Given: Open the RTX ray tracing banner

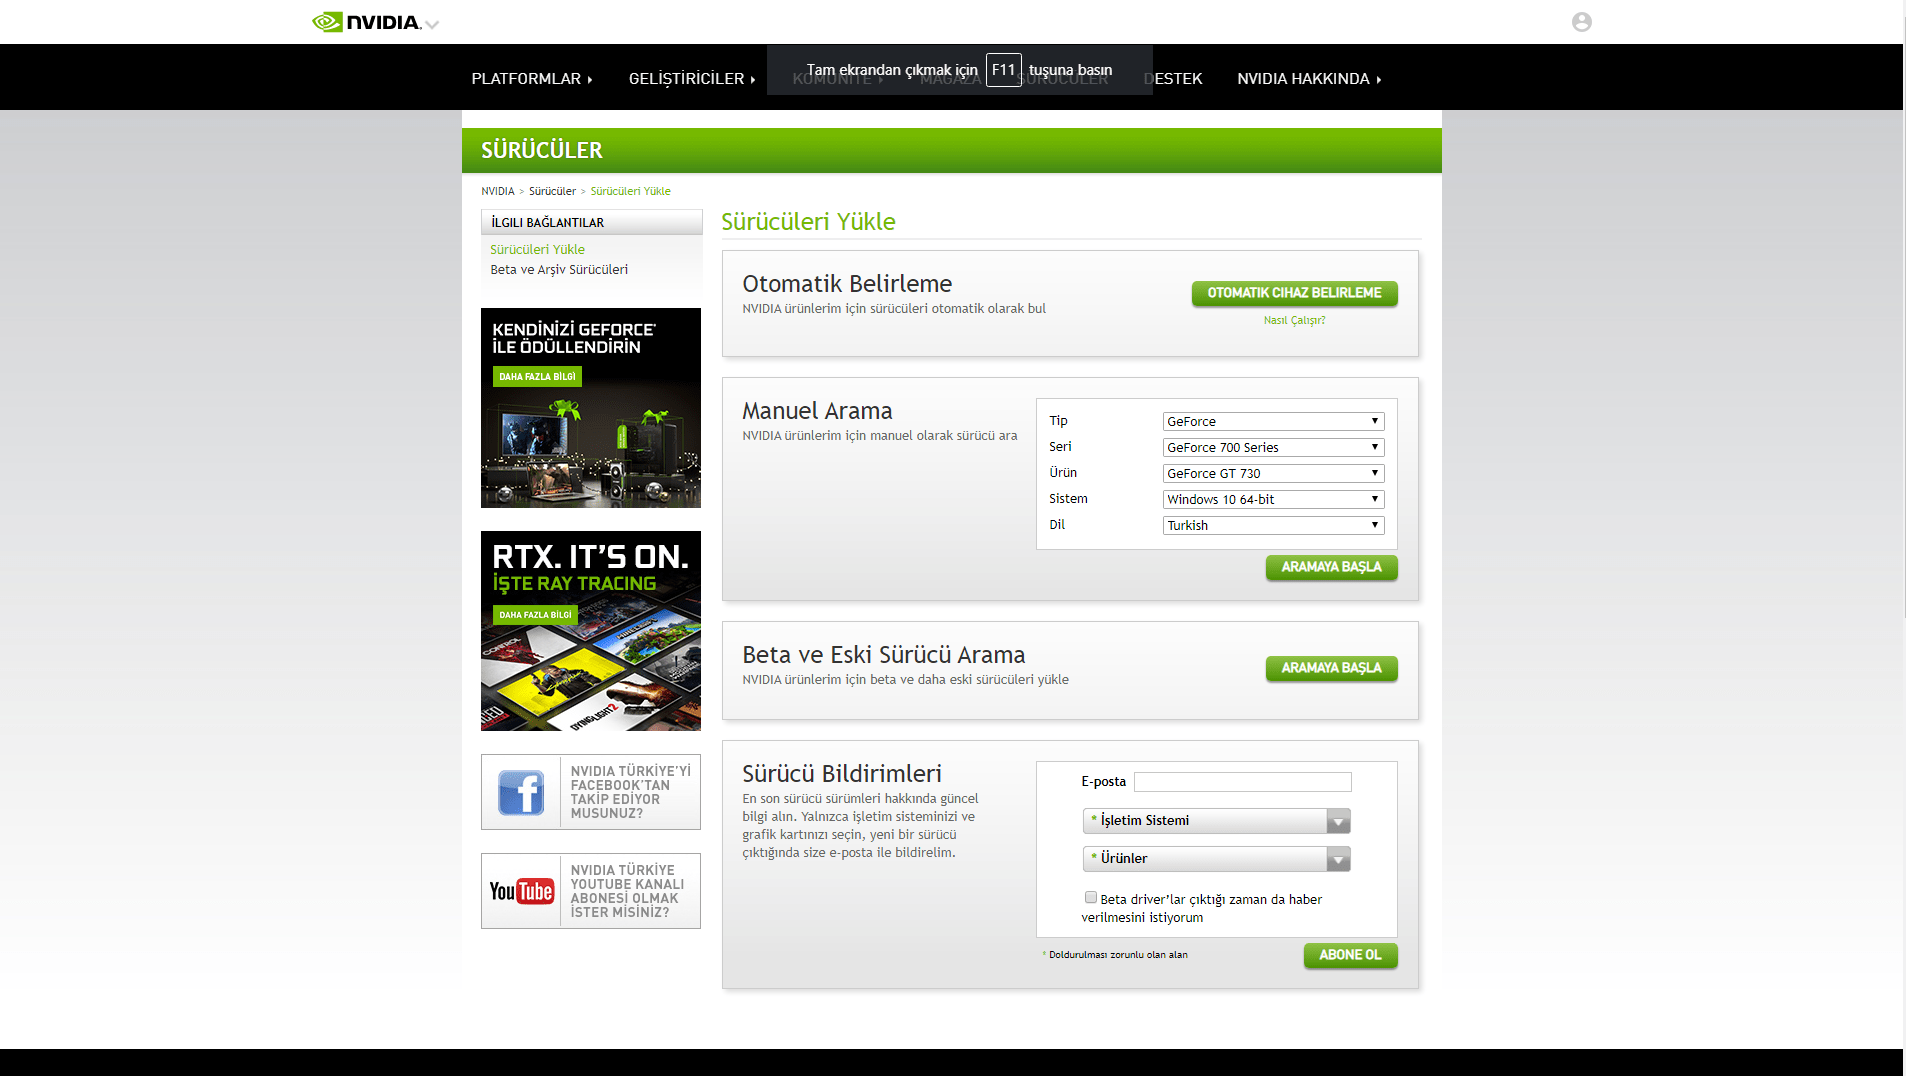Looking at the screenshot, I should (591, 631).
